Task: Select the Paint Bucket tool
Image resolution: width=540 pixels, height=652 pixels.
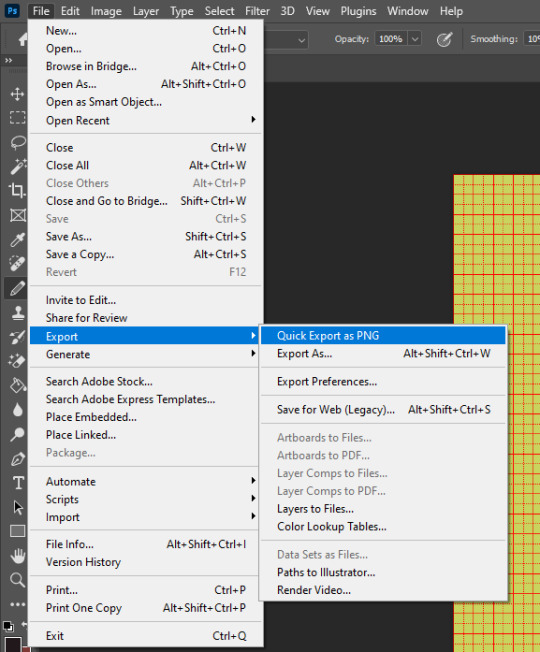Action: point(17,385)
